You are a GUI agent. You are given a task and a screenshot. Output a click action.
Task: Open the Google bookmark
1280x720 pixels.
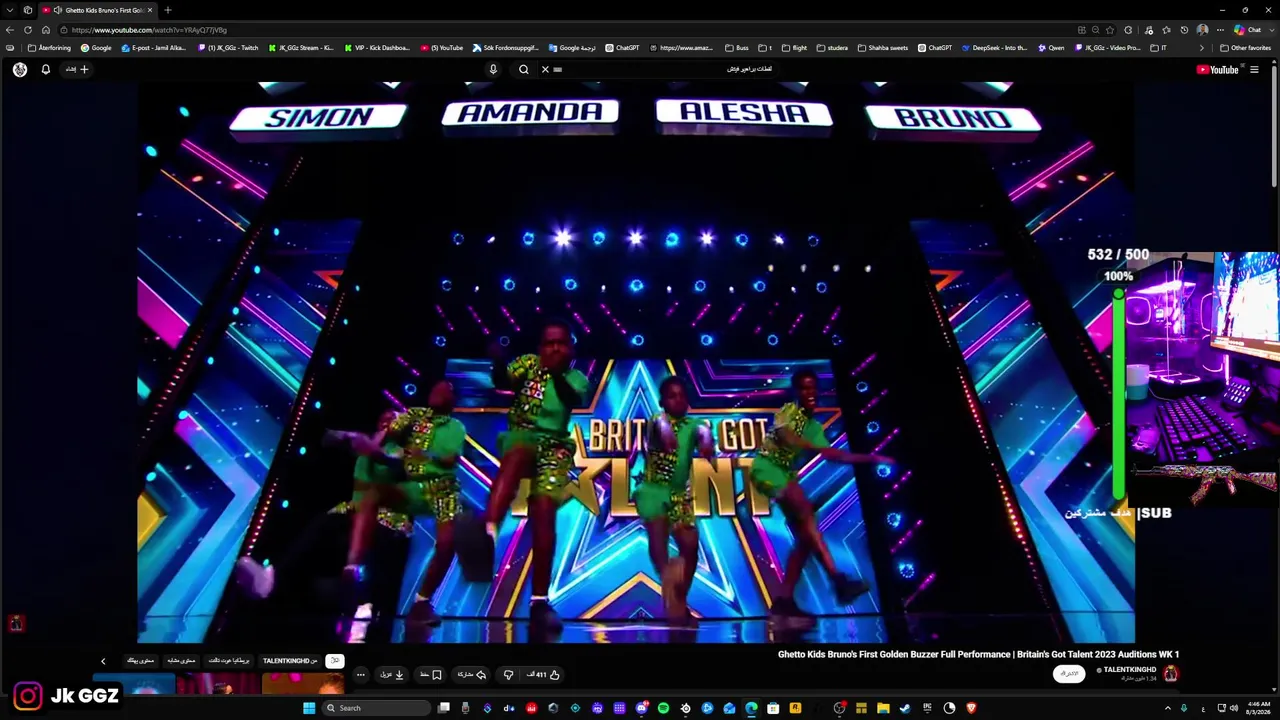pyautogui.click(x=97, y=48)
